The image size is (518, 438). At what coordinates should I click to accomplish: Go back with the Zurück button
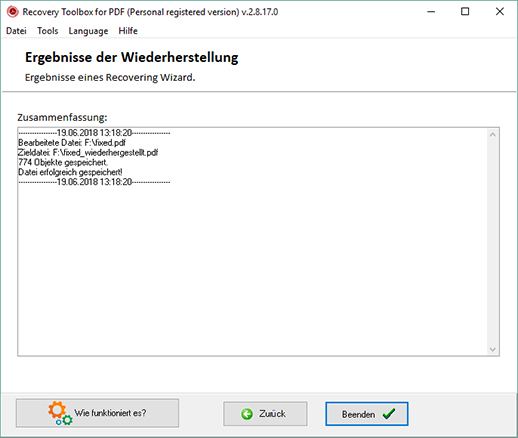pyautogui.click(x=265, y=414)
